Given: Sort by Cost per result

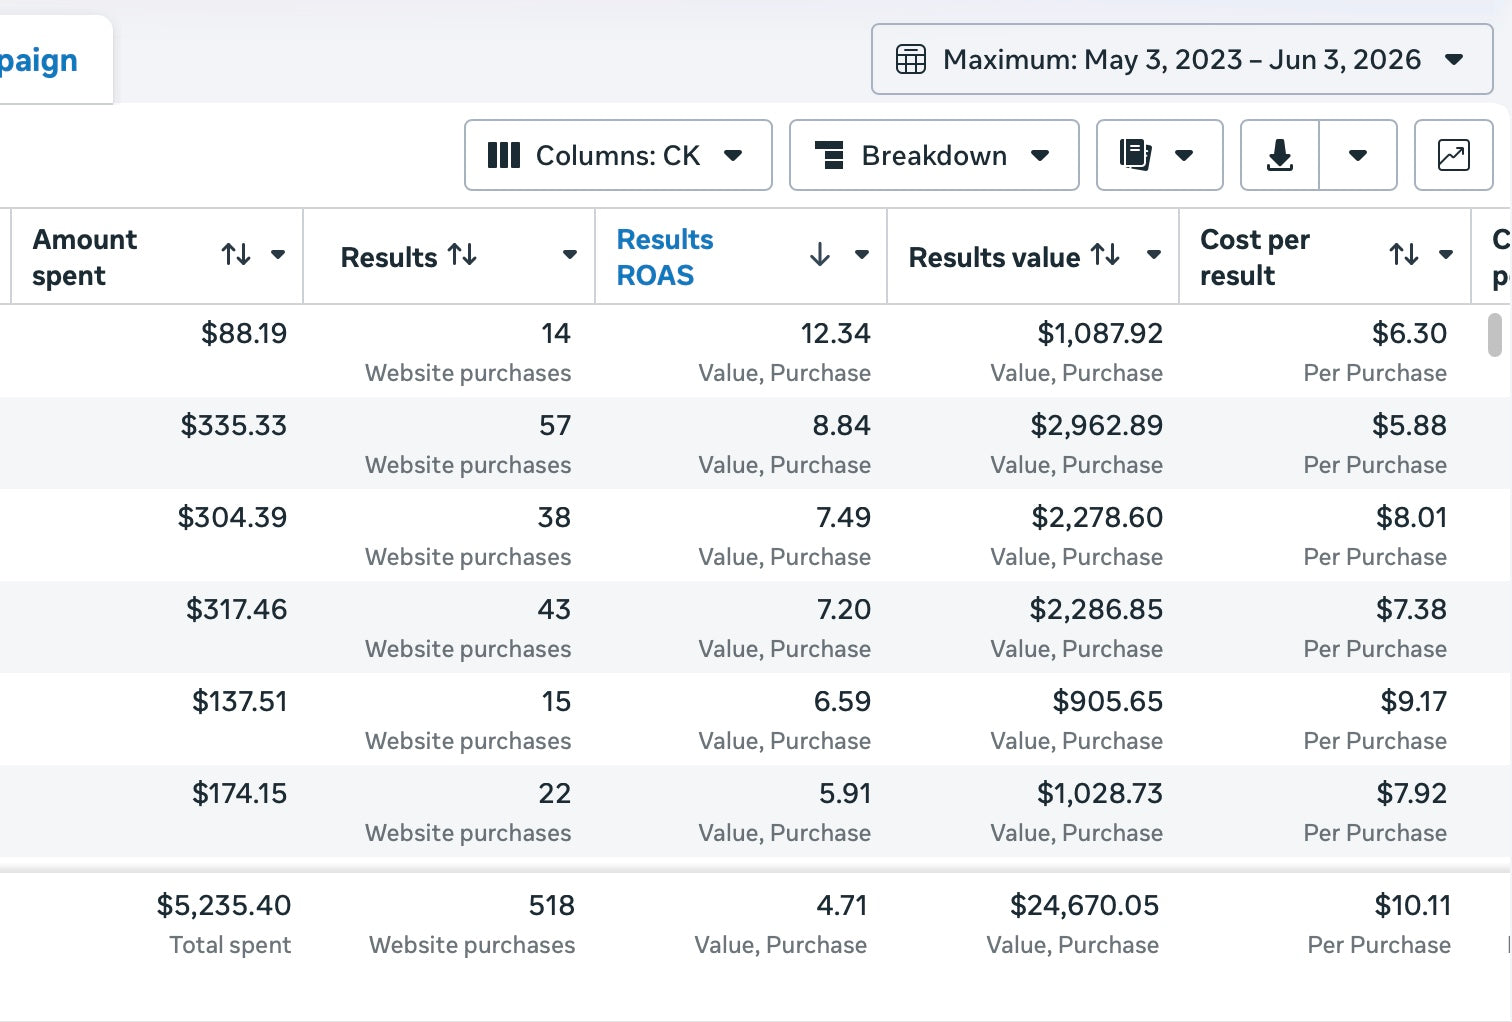Looking at the screenshot, I should click(1404, 255).
